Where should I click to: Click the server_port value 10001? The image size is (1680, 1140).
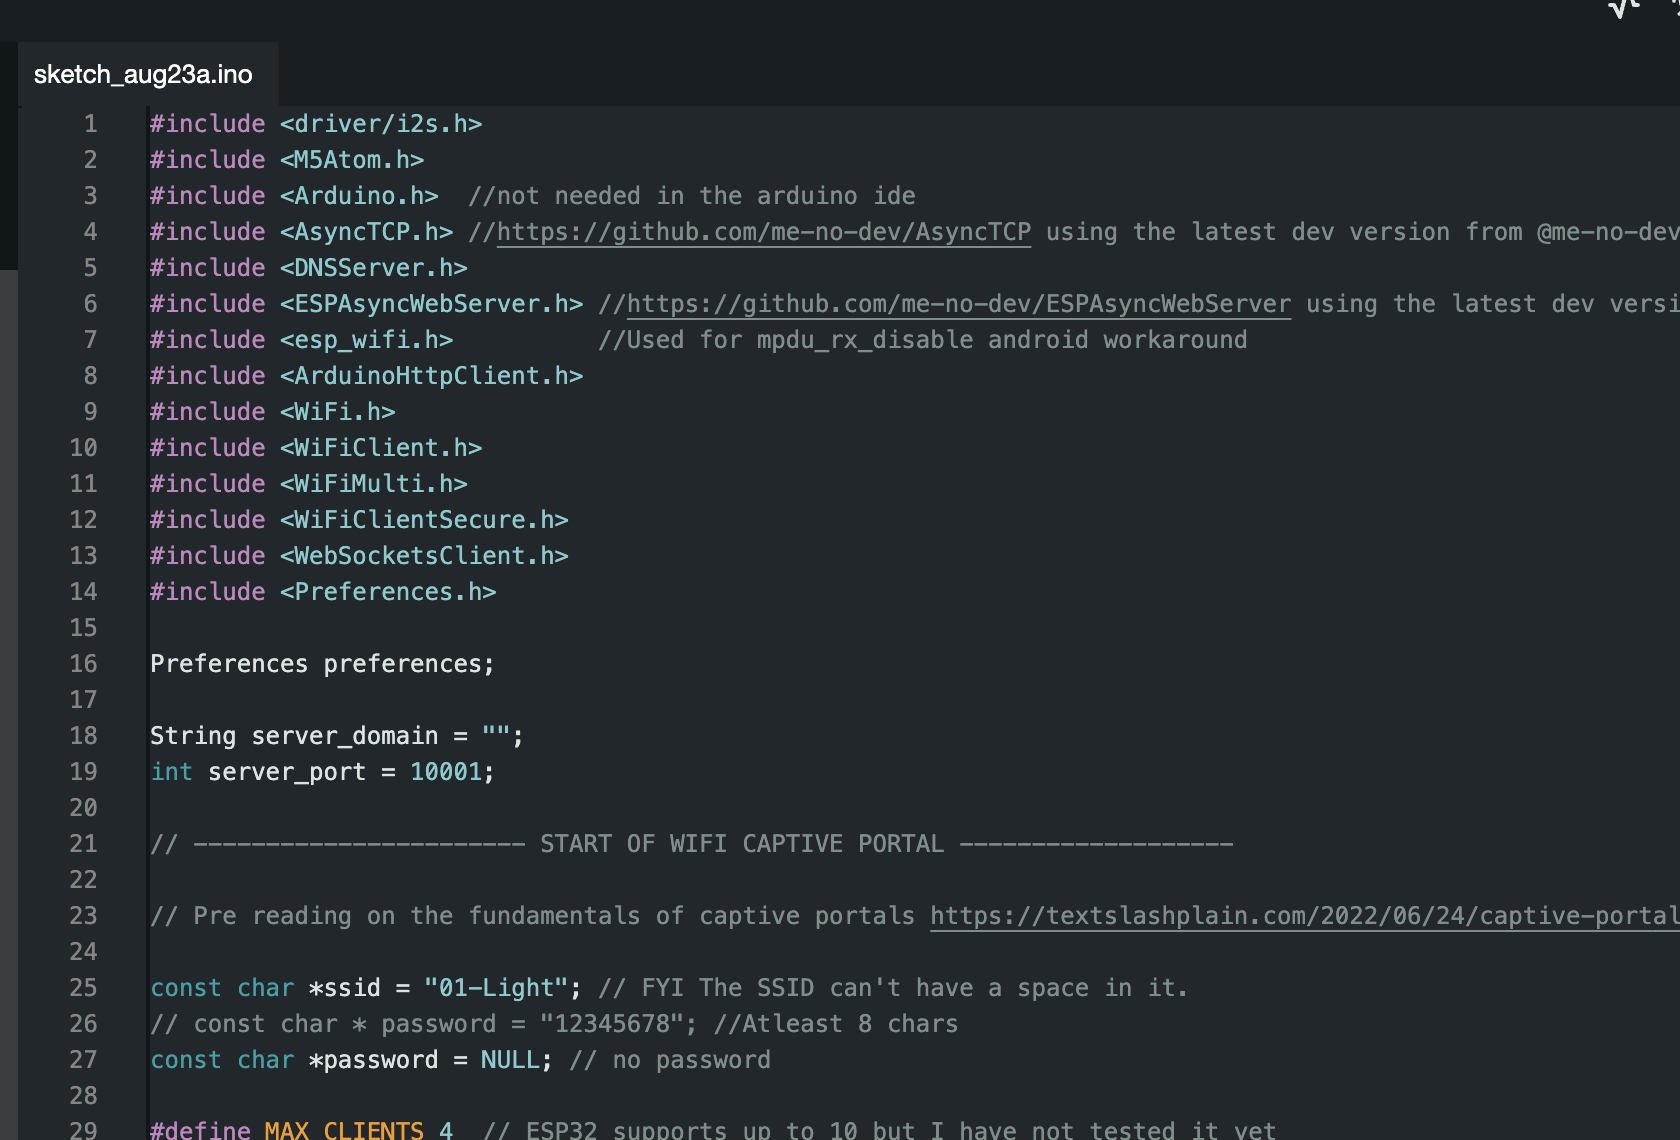pos(445,772)
